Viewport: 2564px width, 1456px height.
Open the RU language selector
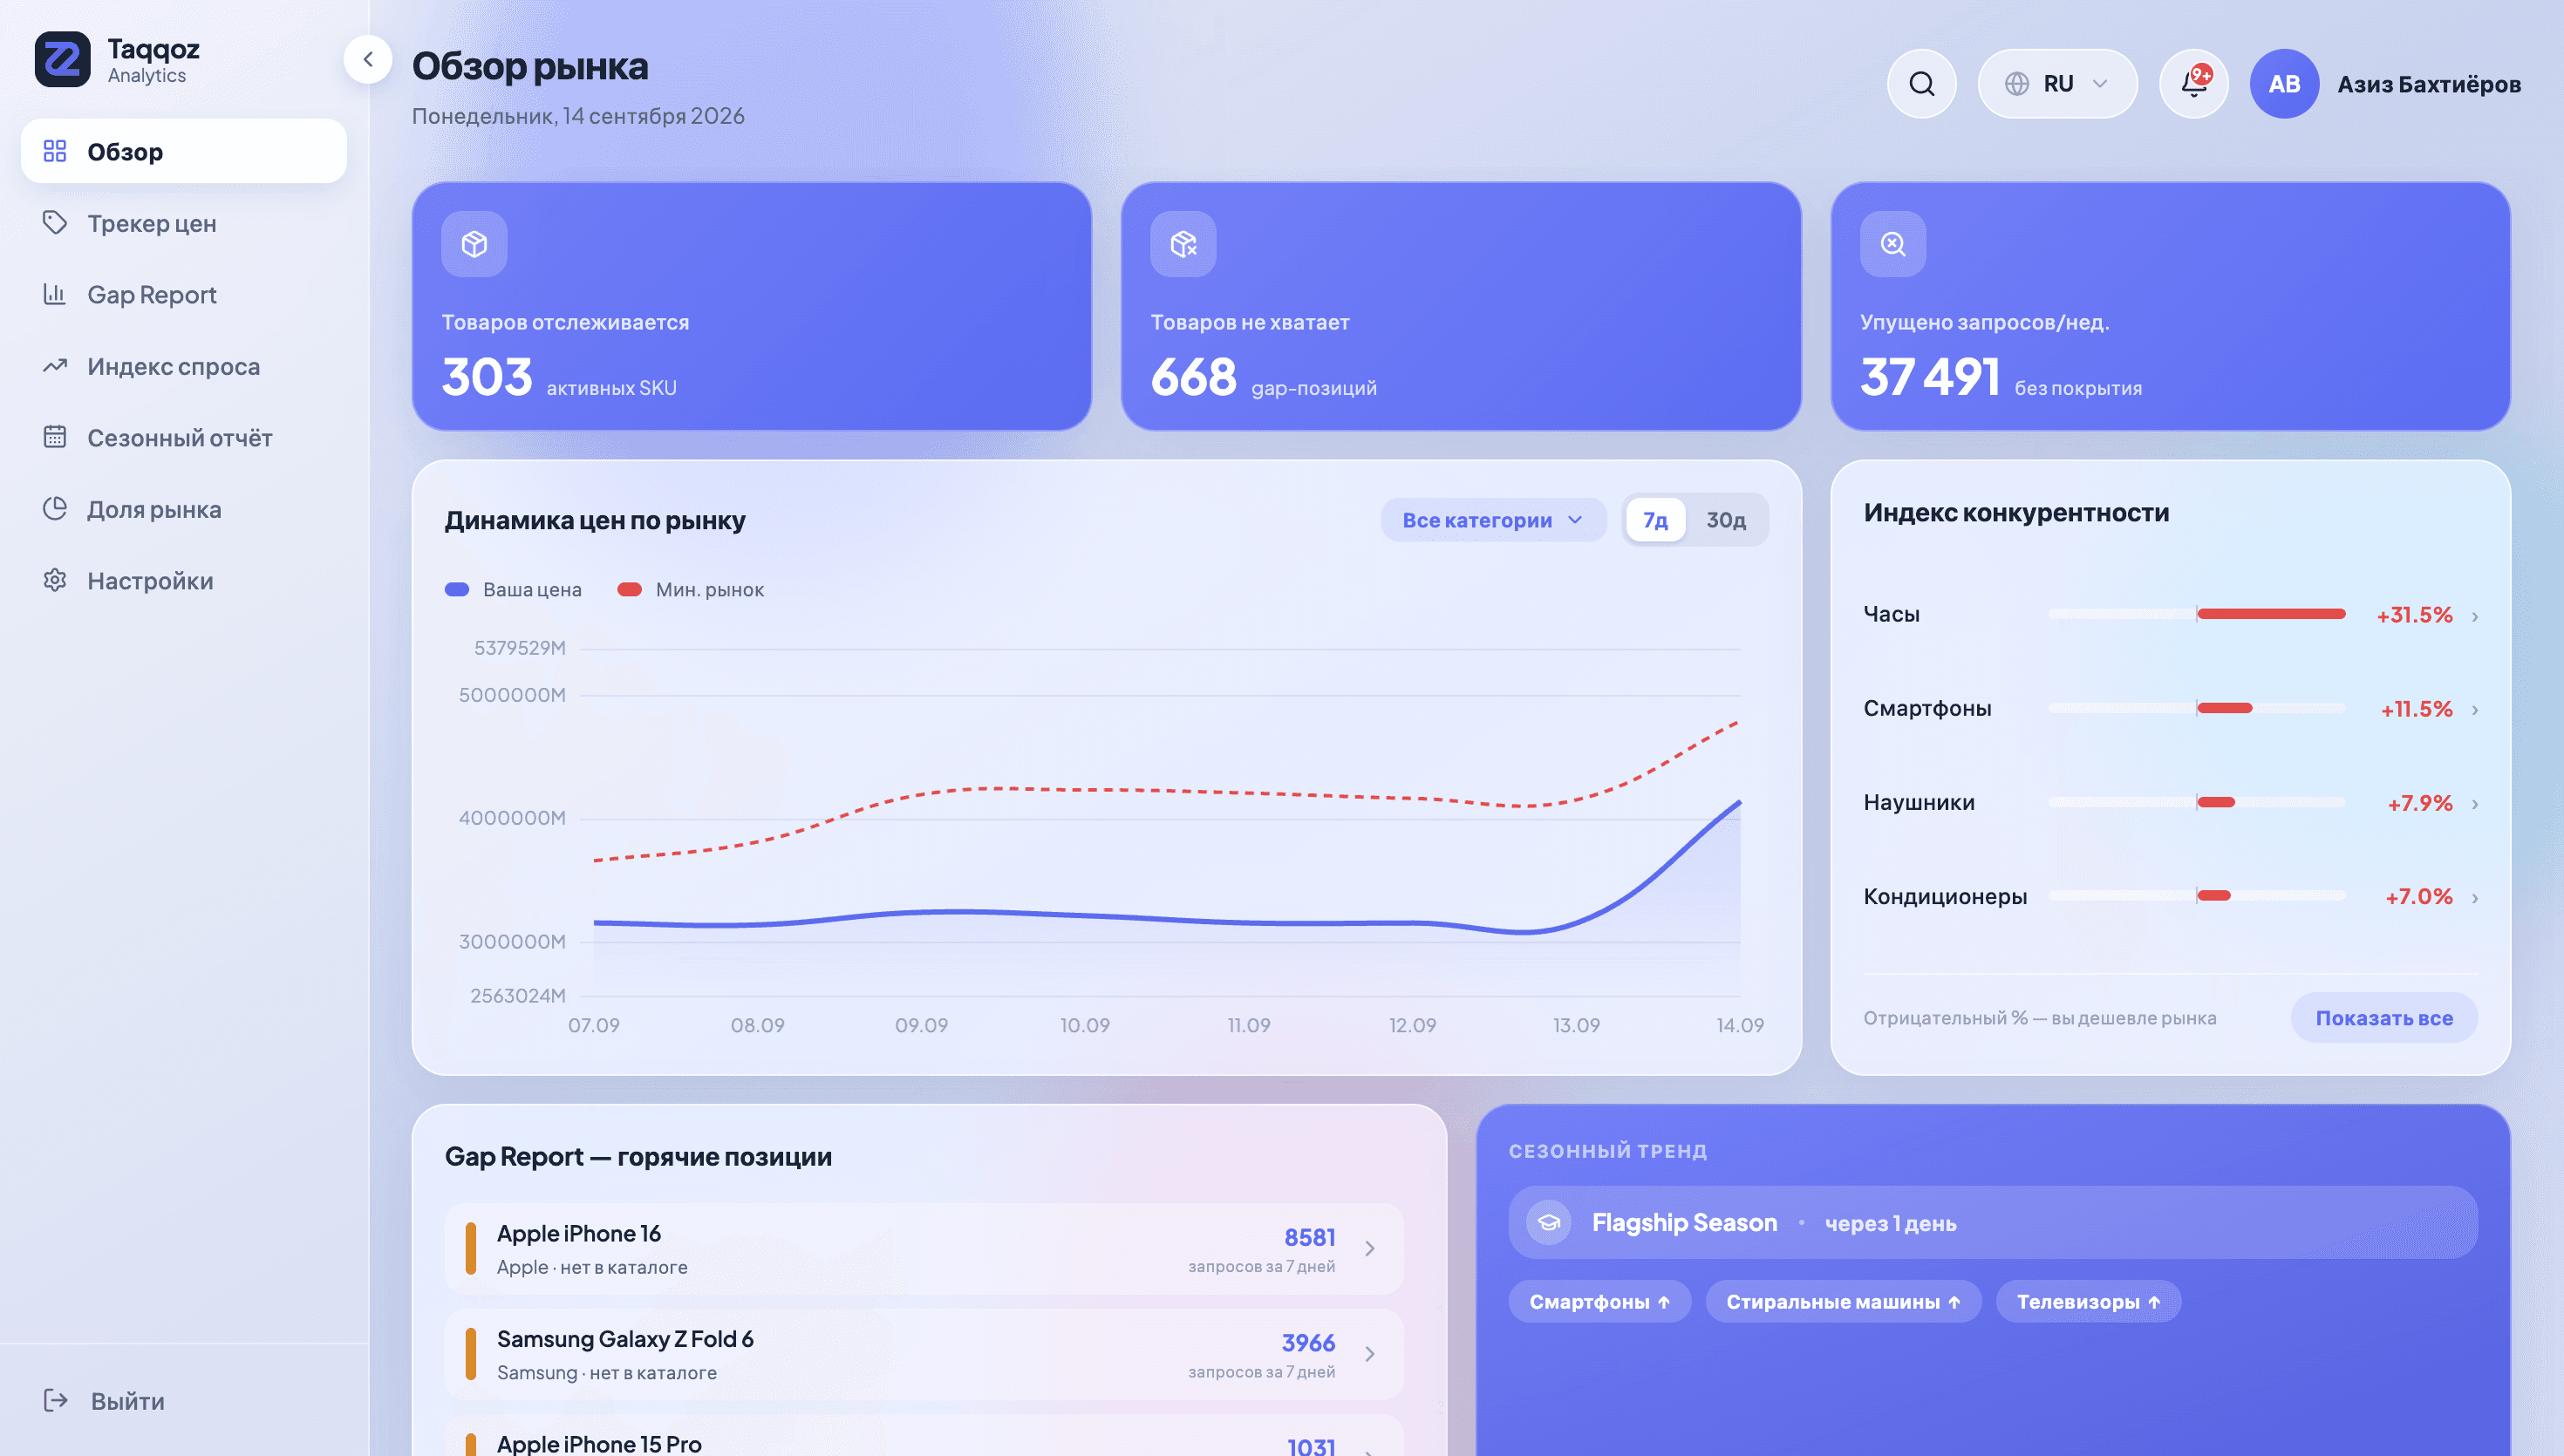point(2057,84)
